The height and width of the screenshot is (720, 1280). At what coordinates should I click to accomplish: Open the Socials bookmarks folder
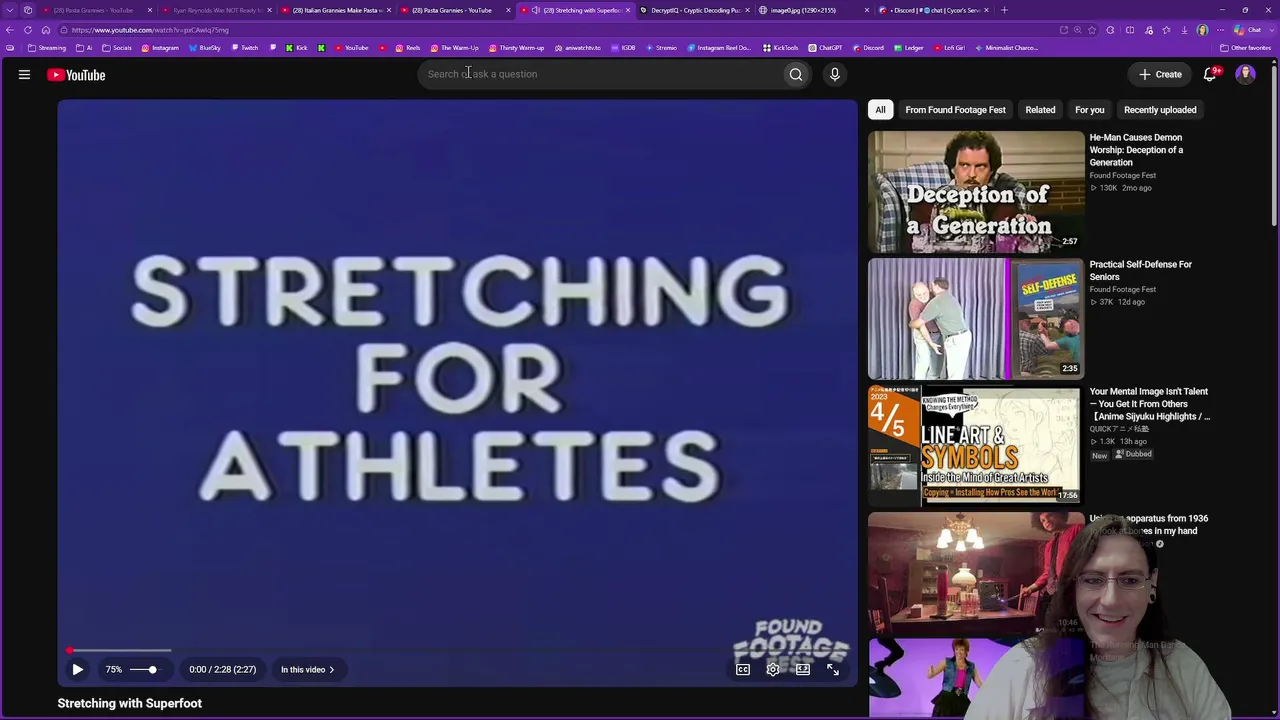[x=117, y=48]
